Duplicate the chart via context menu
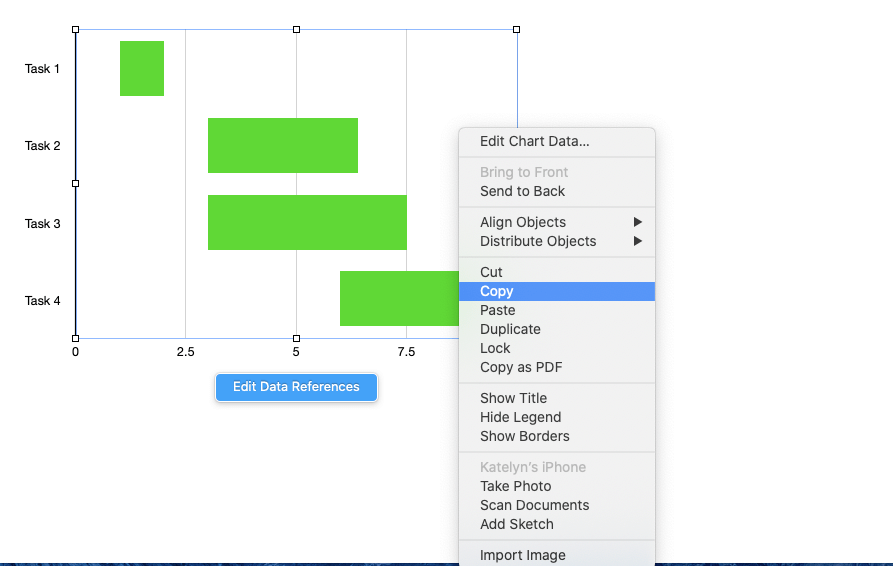Image resolution: width=893 pixels, height=566 pixels. click(x=510, y=329)
